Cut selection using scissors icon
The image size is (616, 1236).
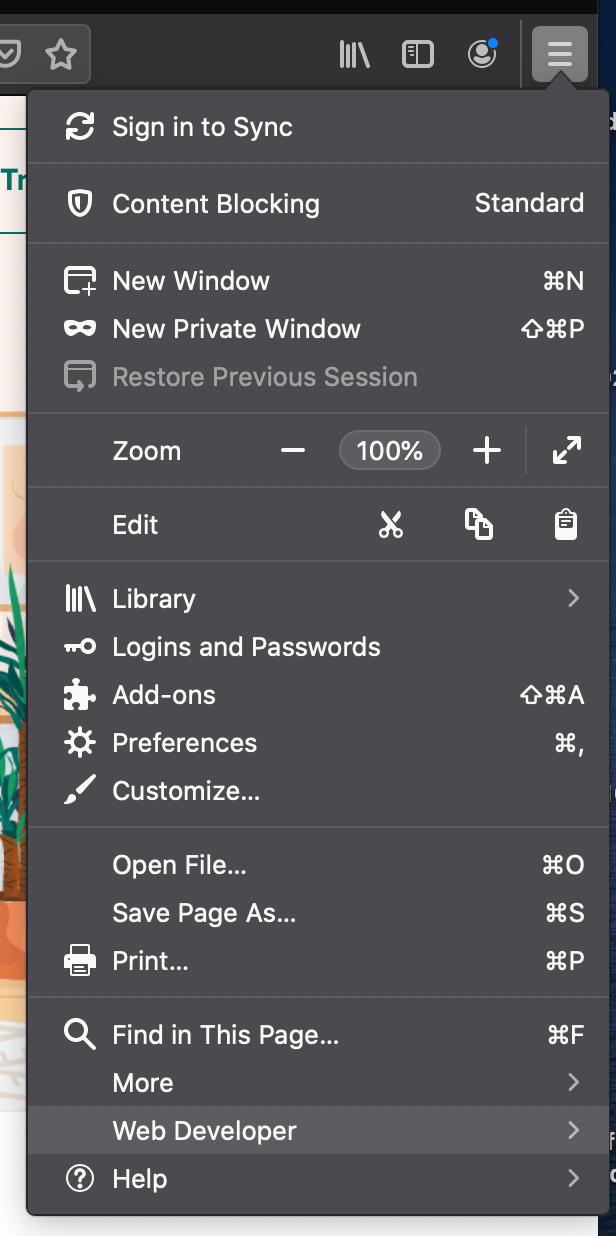coord(390,525)
